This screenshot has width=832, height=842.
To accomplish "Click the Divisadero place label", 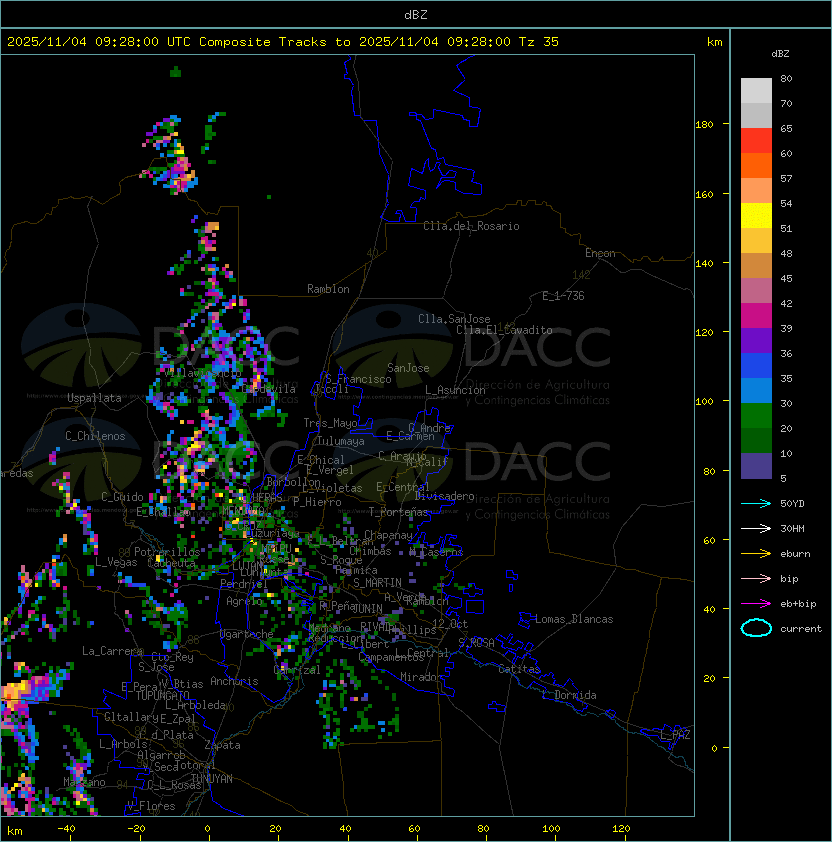I will 445,496.
